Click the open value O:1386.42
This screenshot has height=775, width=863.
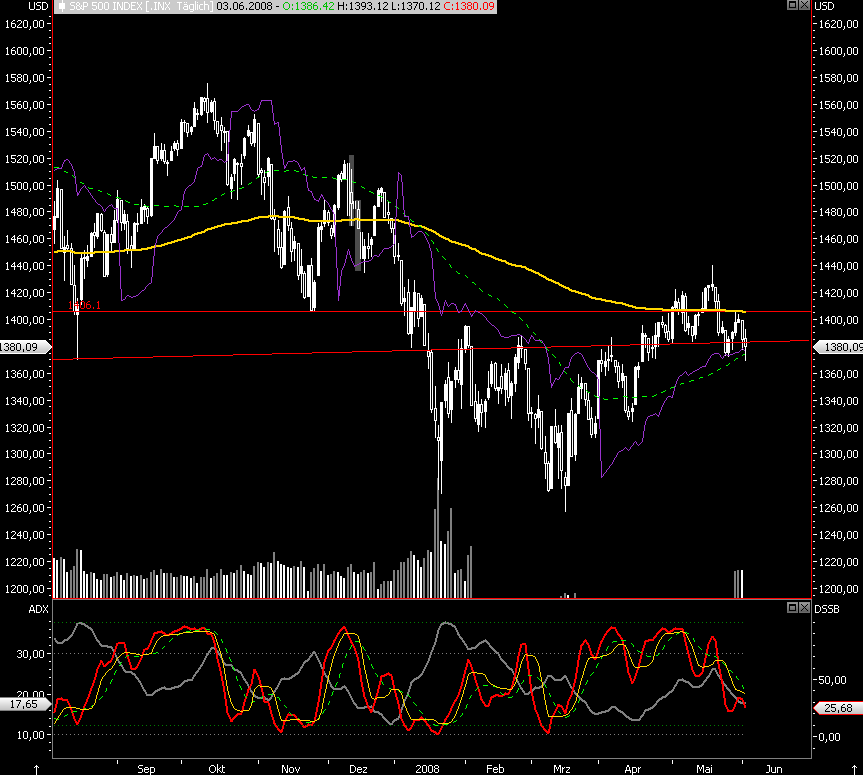click(x=308, y=7)
